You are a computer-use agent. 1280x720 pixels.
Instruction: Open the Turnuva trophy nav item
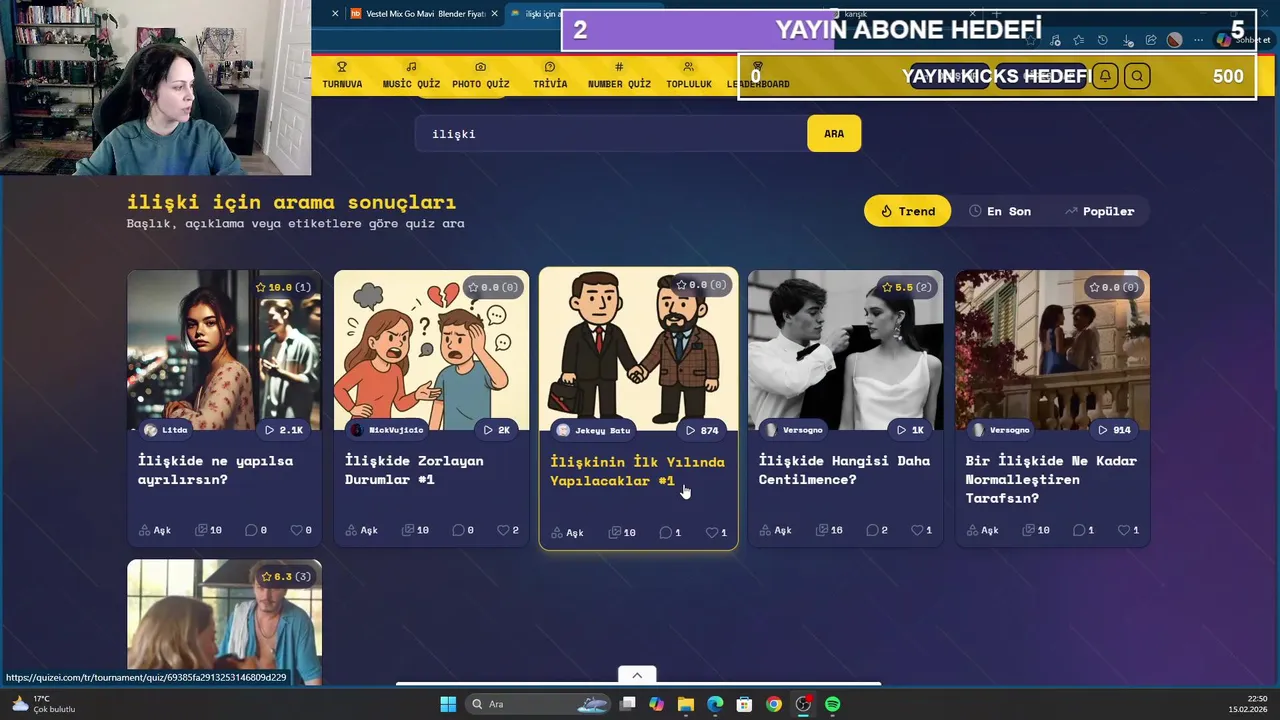click(x=342, y=76)
